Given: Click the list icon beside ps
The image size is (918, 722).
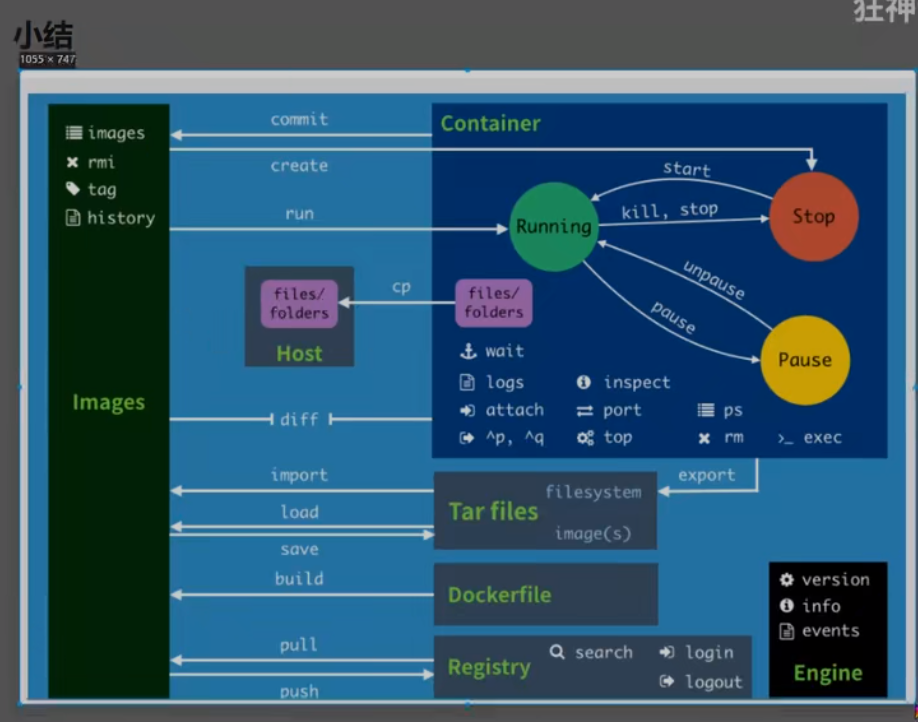Looking at the screenshot, I should coord(705,410).
